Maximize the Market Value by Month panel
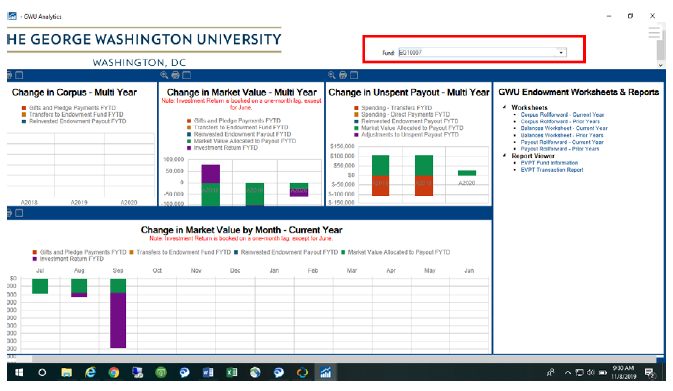 (19, 213)
